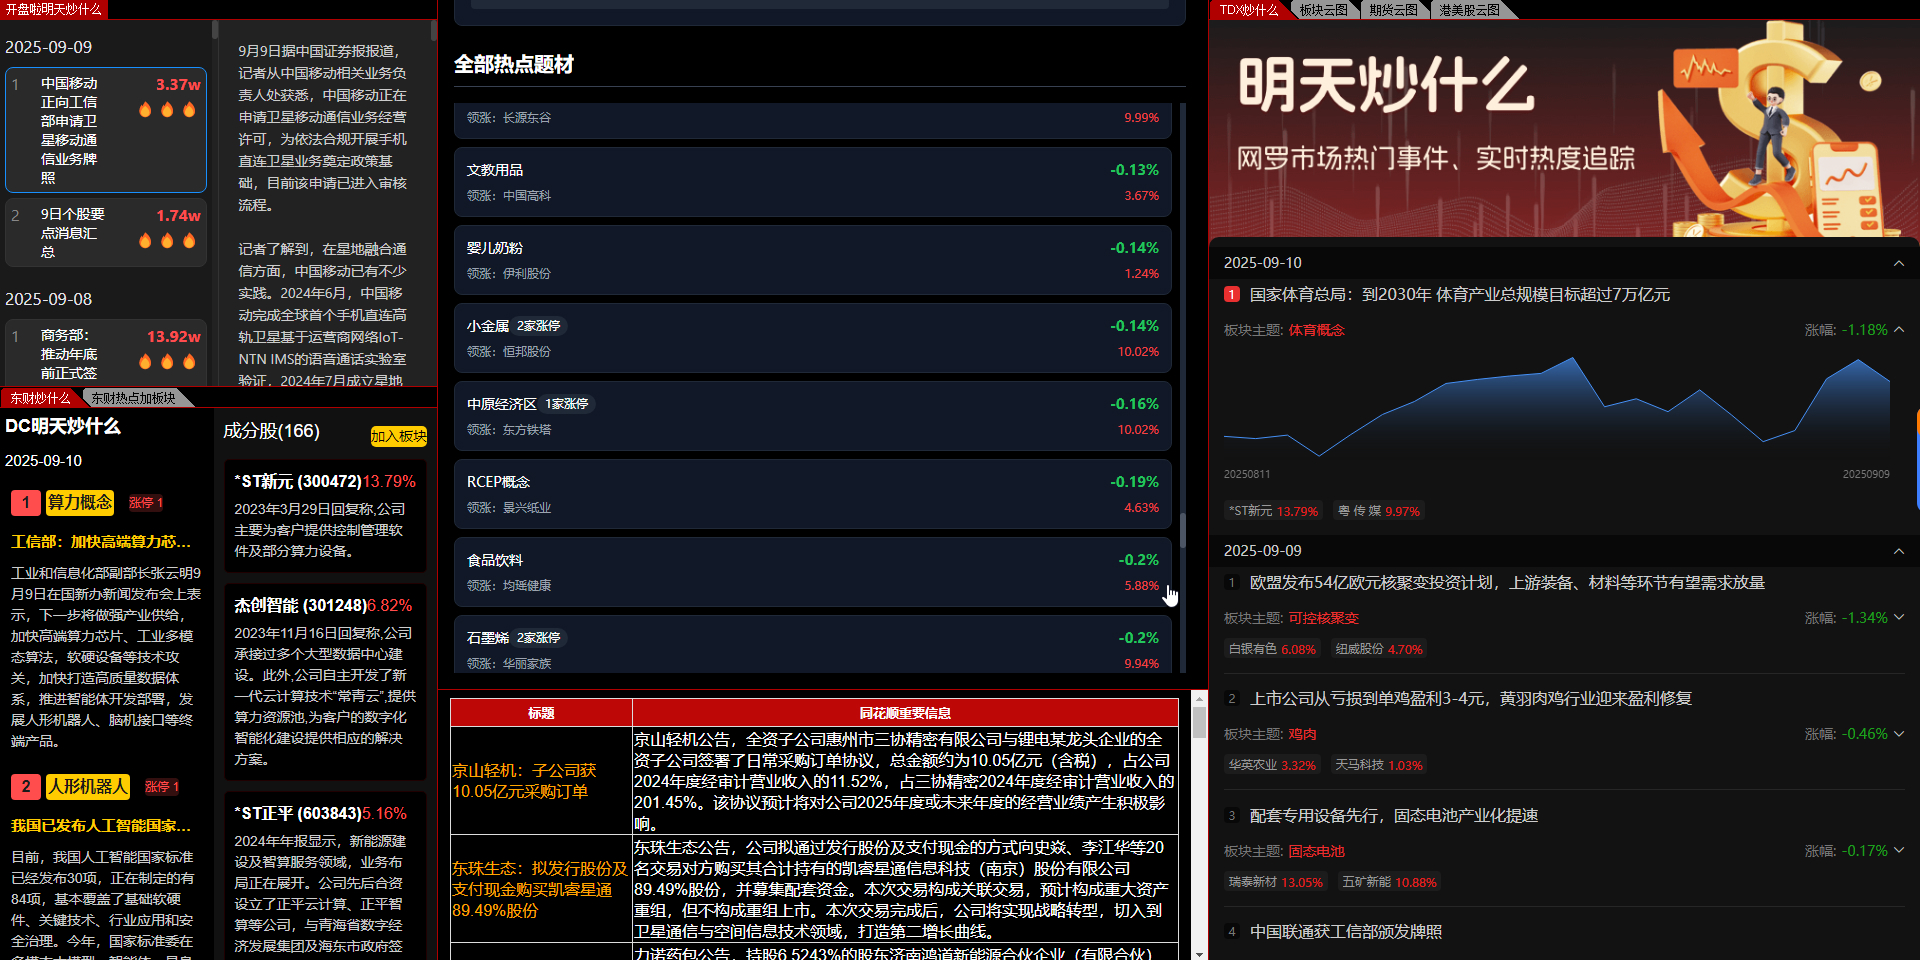
Task: Click flame heat icons on 9日个股要点消息汇总
Action: pyautogui.click(x=167, y=240)
